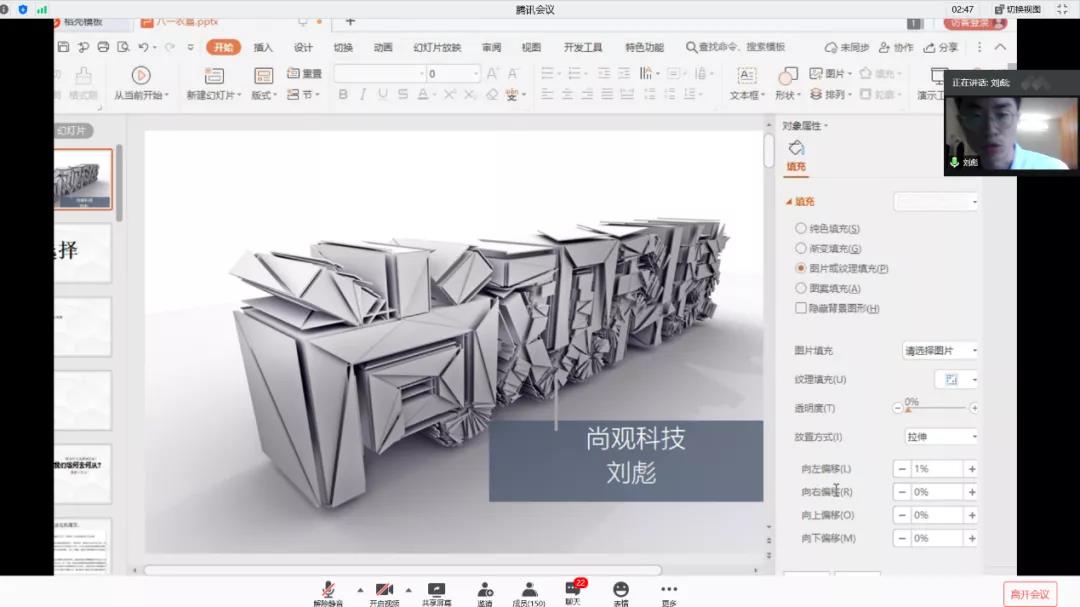Click the new slide icon

(x=214, y=76)
